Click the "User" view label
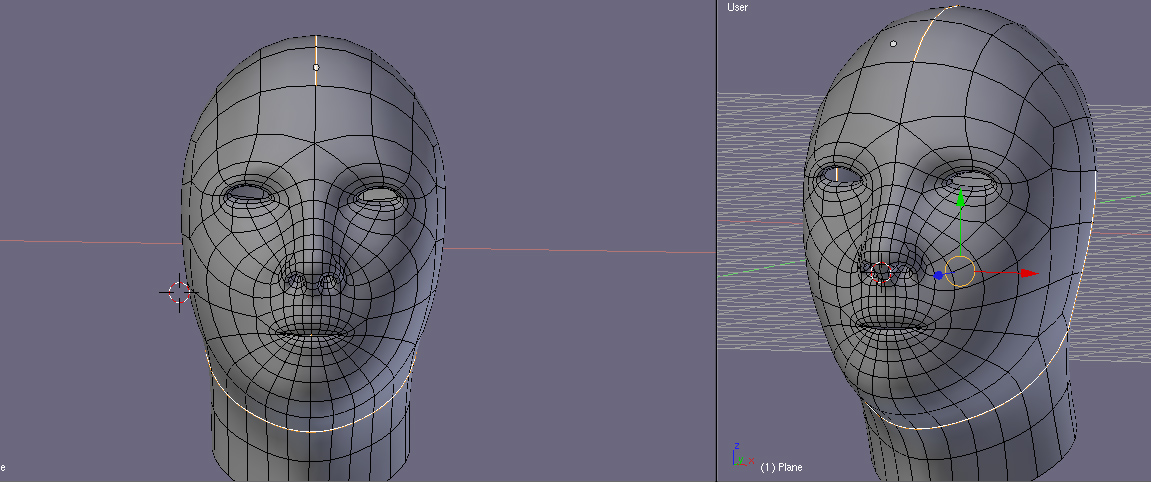 click(738, 8)
